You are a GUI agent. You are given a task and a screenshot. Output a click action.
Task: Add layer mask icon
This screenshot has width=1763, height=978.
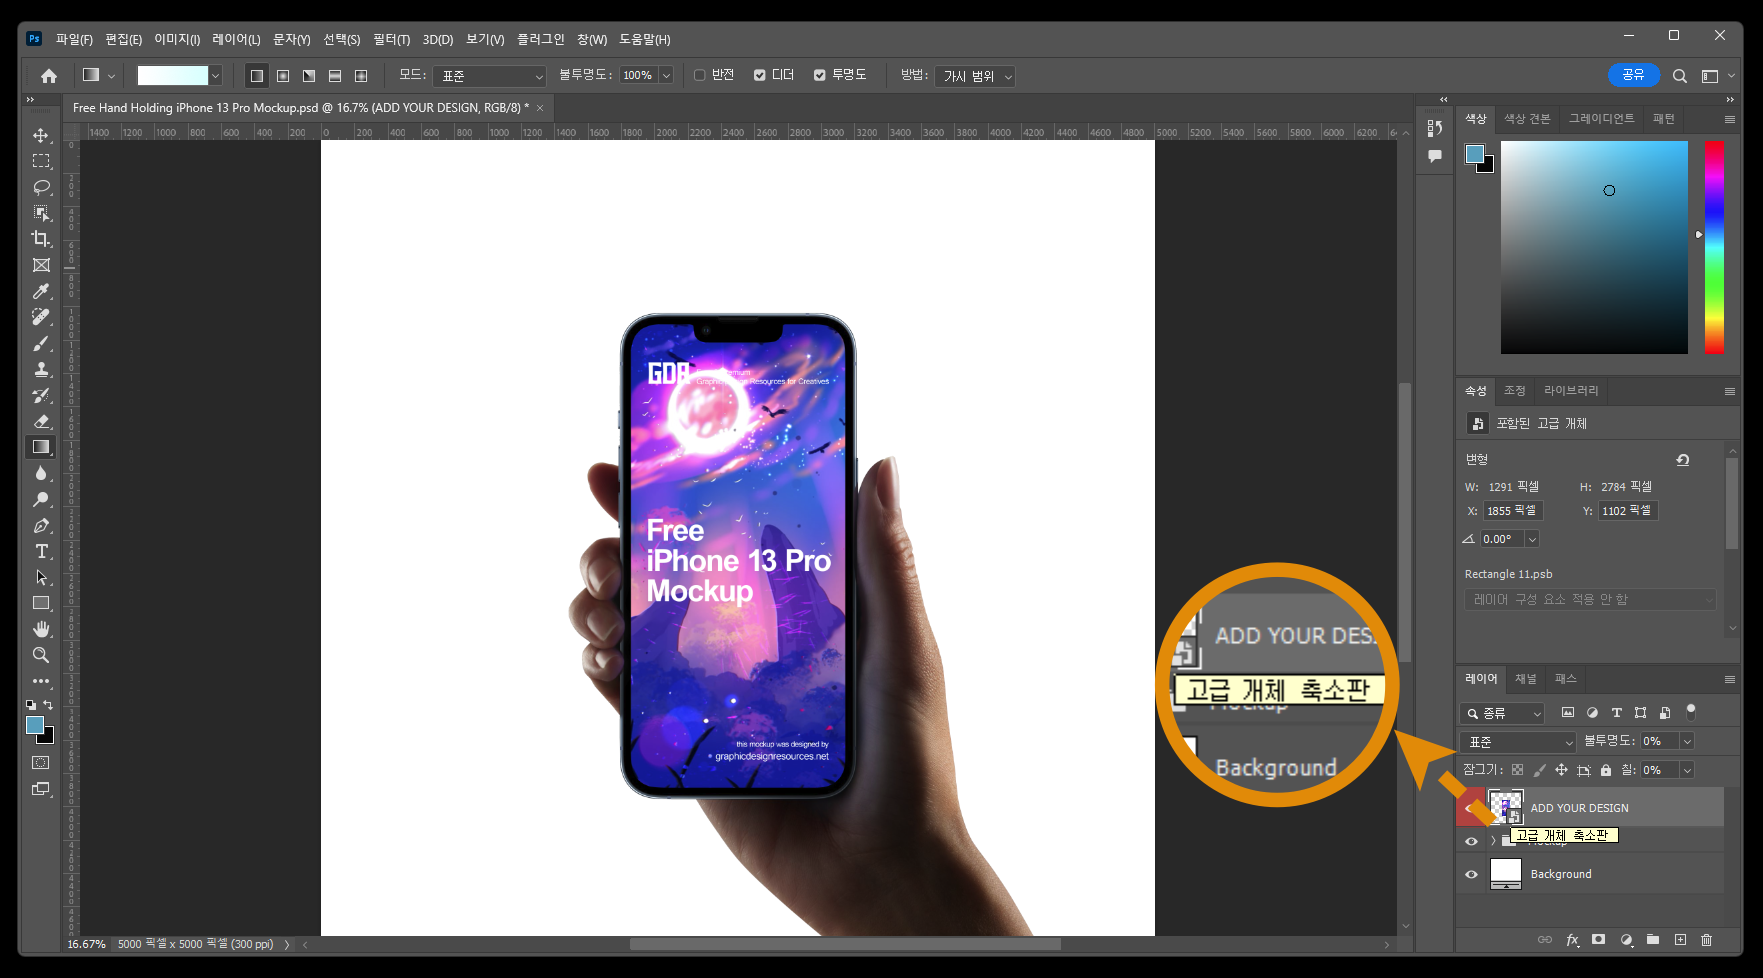click(1599, 940)
